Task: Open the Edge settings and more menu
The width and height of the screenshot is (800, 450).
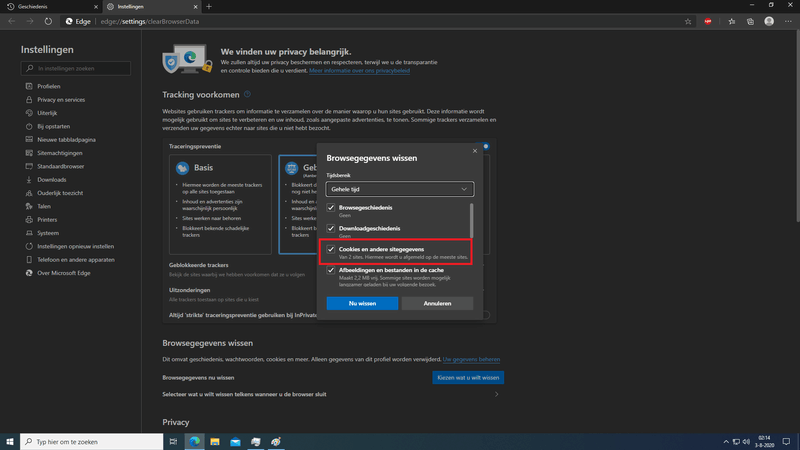Action: pos(788,21)
